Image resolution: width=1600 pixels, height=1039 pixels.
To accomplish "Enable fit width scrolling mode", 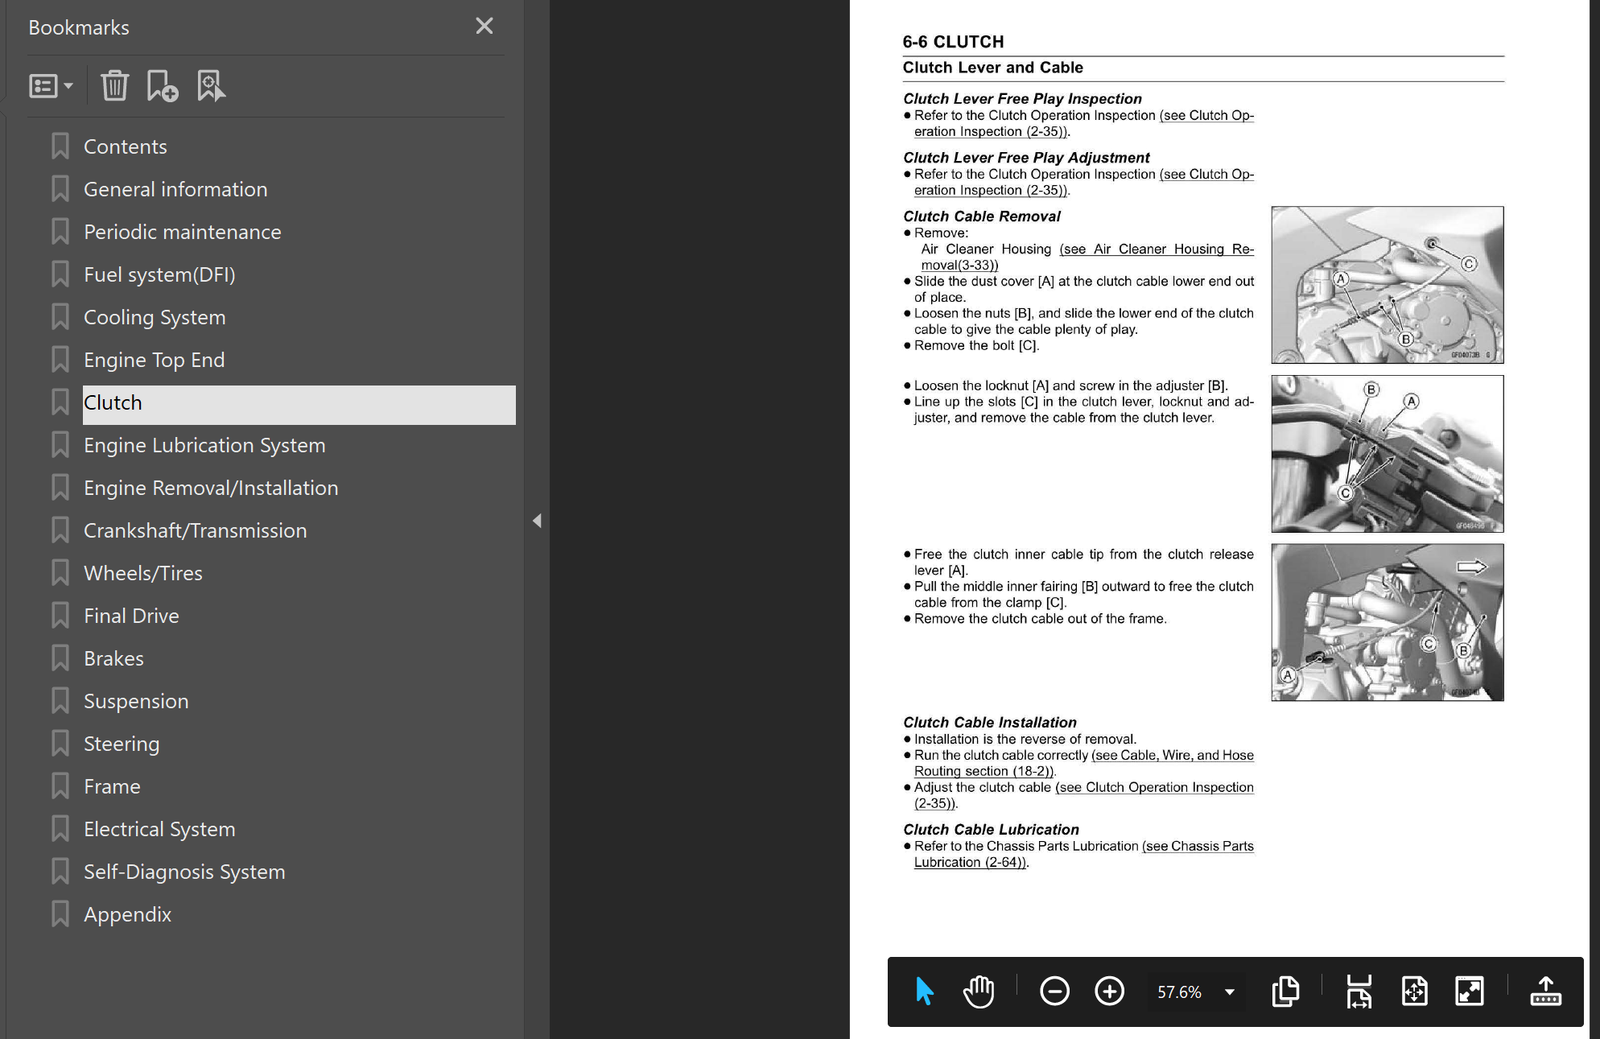I will coord(1359,991).
